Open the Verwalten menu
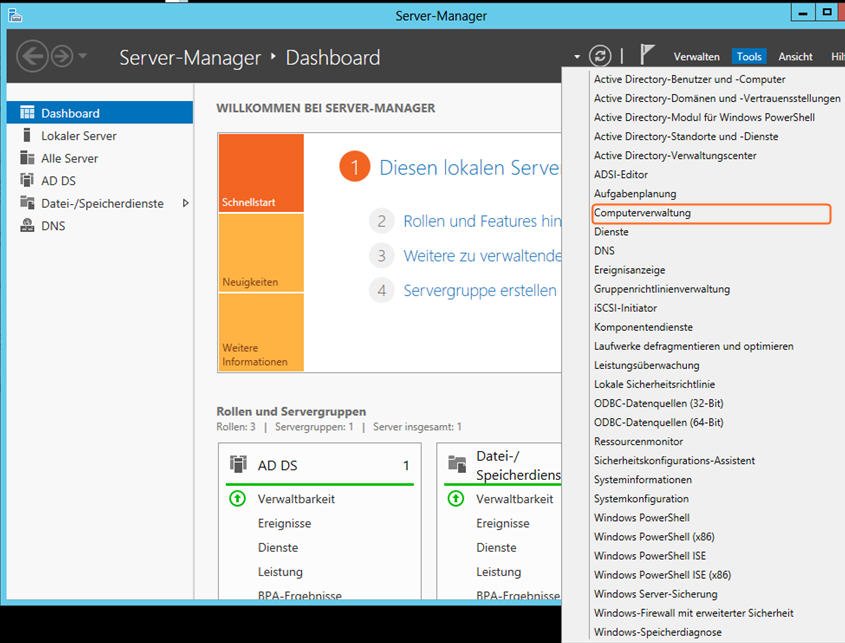This screenshot has height=643, width=845. tap(696, 57)
